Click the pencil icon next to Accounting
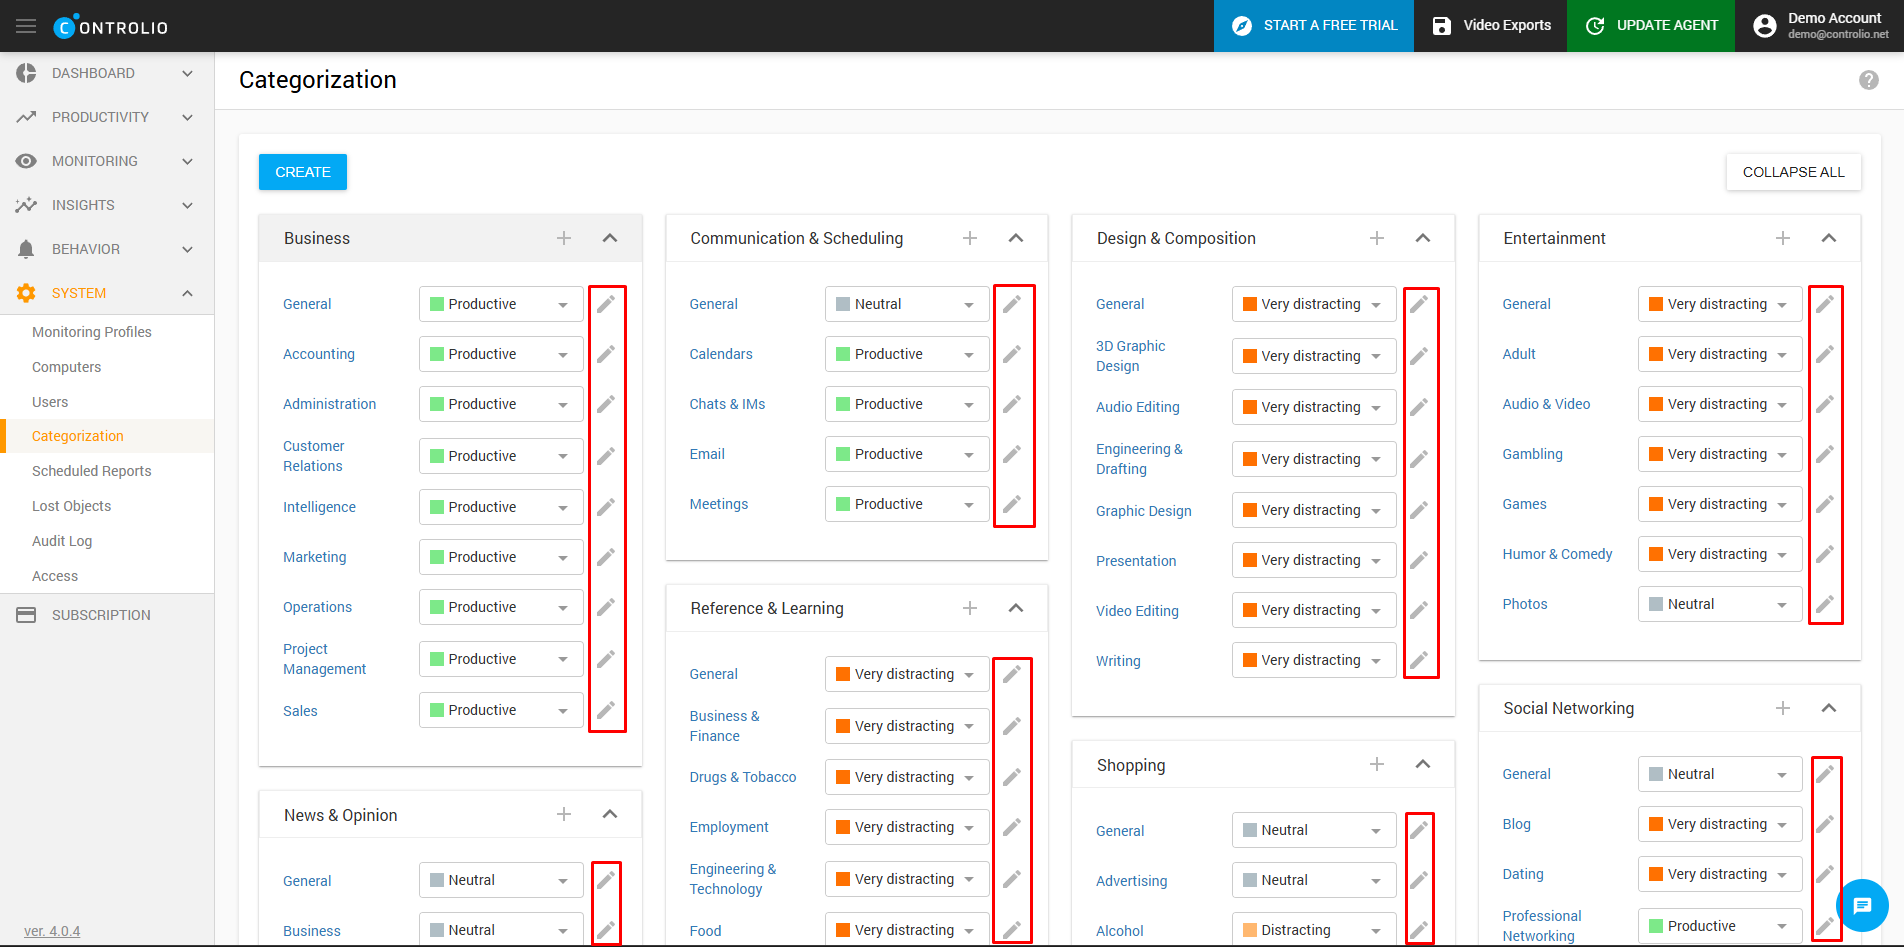The height and width of the screenshot is (947, 1904). [606, 354]
